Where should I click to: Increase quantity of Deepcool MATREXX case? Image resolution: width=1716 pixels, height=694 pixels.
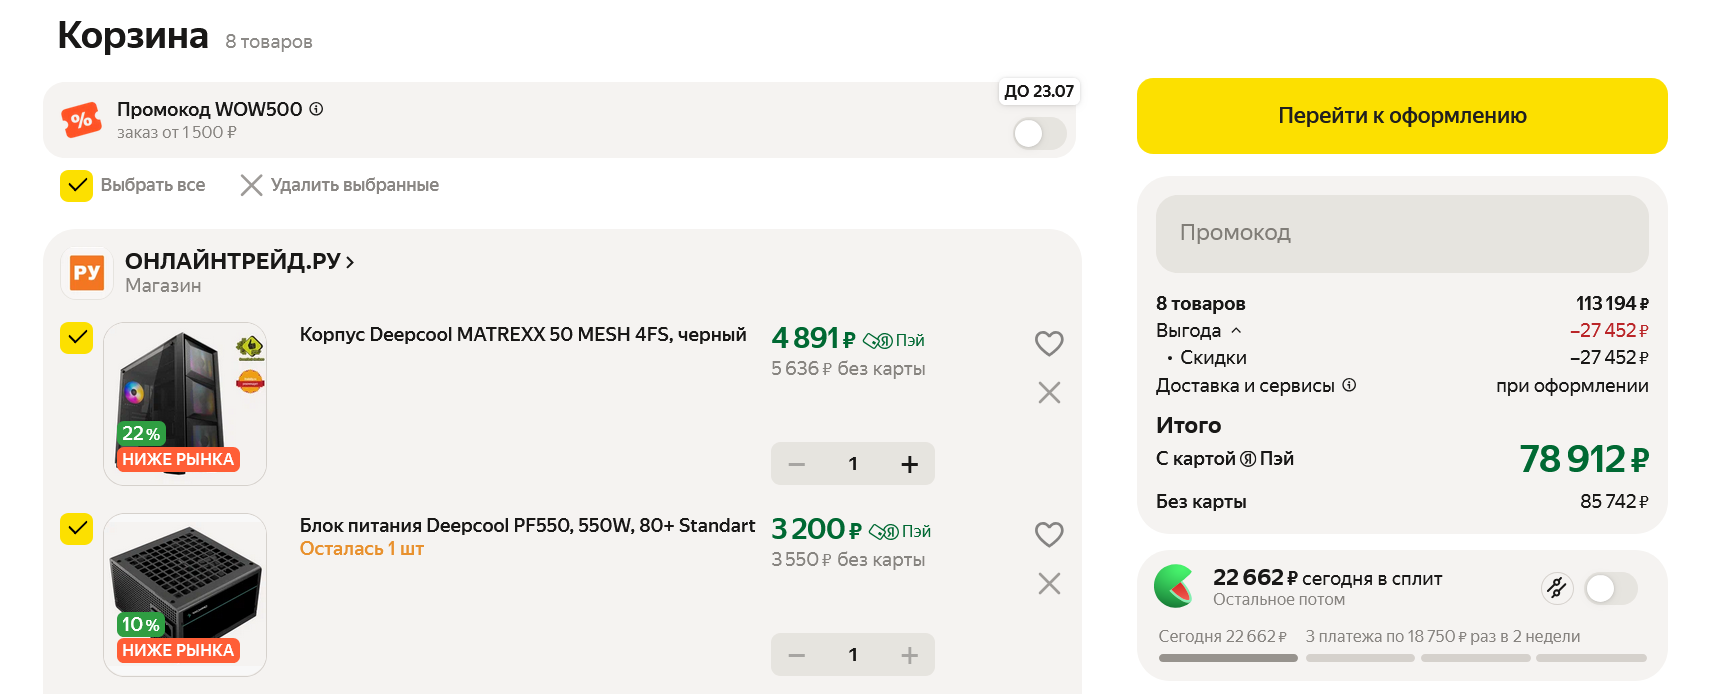coord(909,464)
